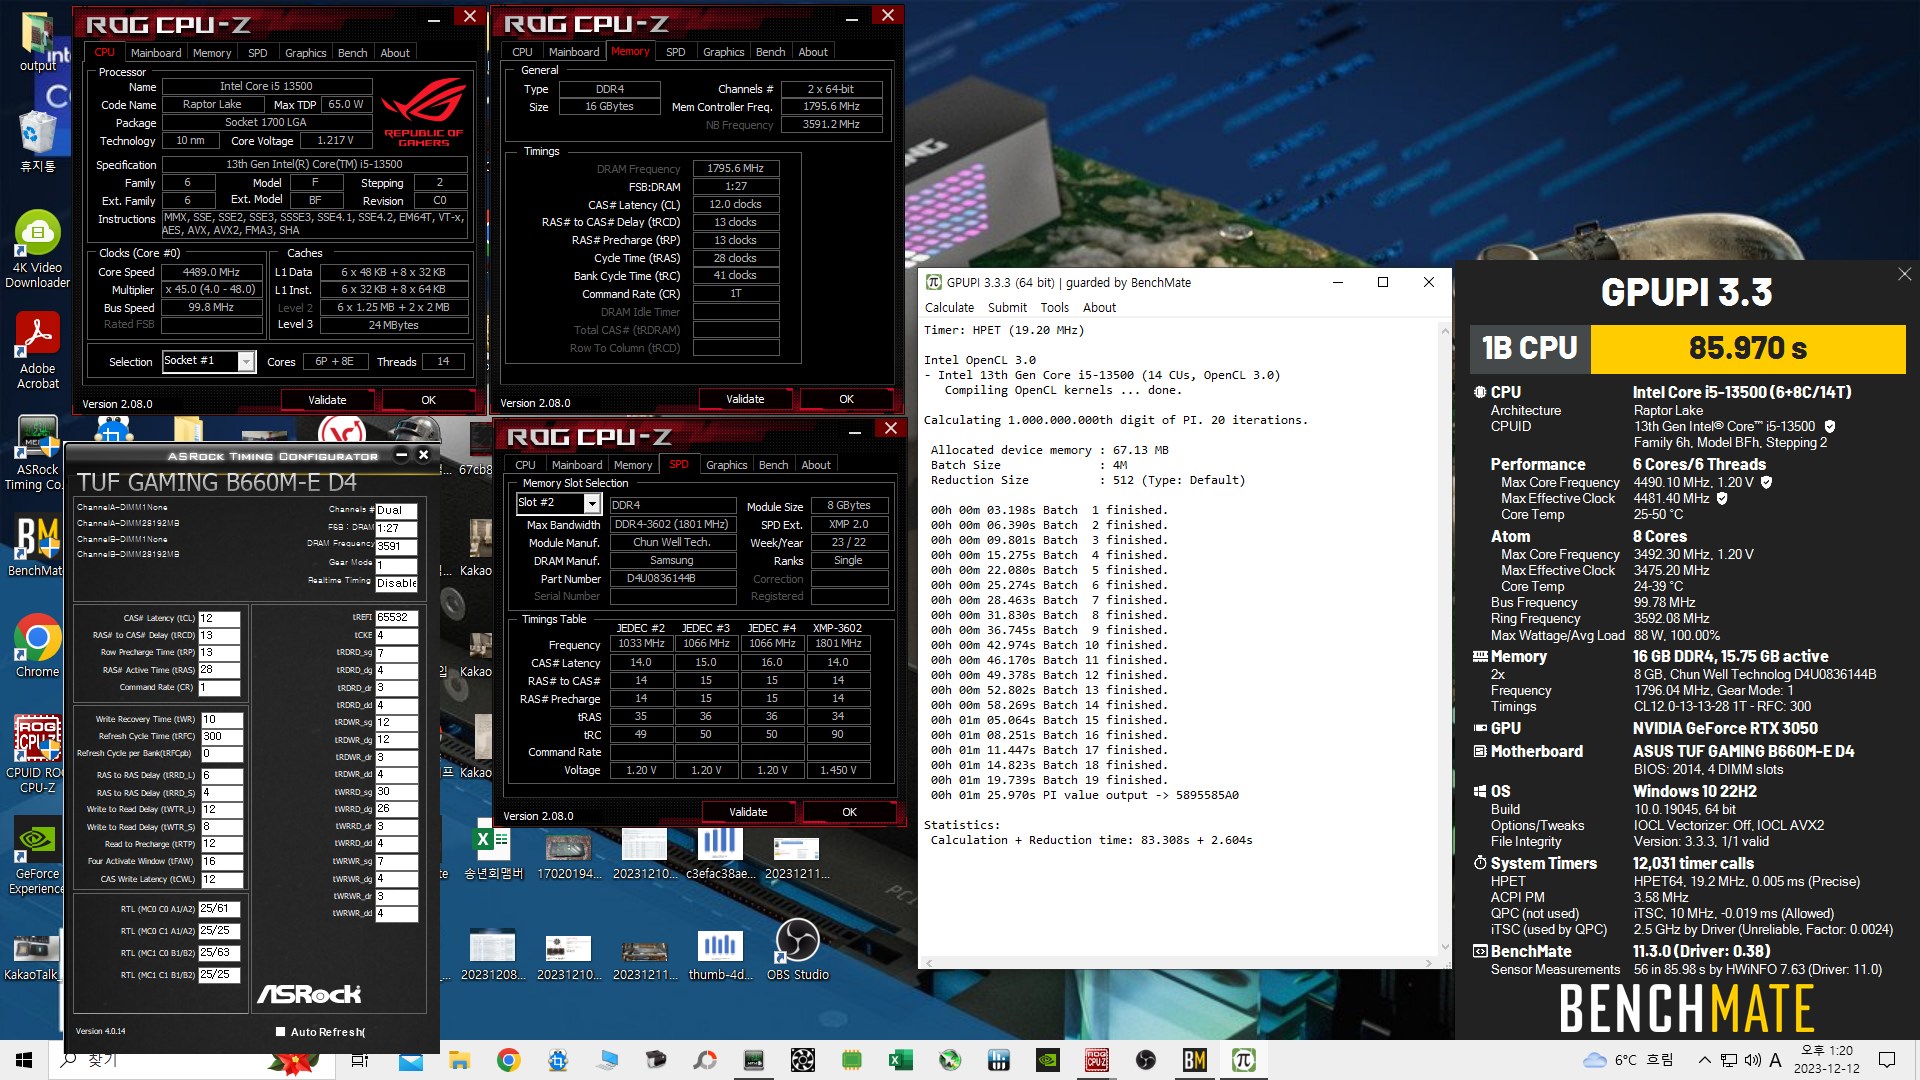Open the SPD tab in CPU window

[x=258, y=53]
